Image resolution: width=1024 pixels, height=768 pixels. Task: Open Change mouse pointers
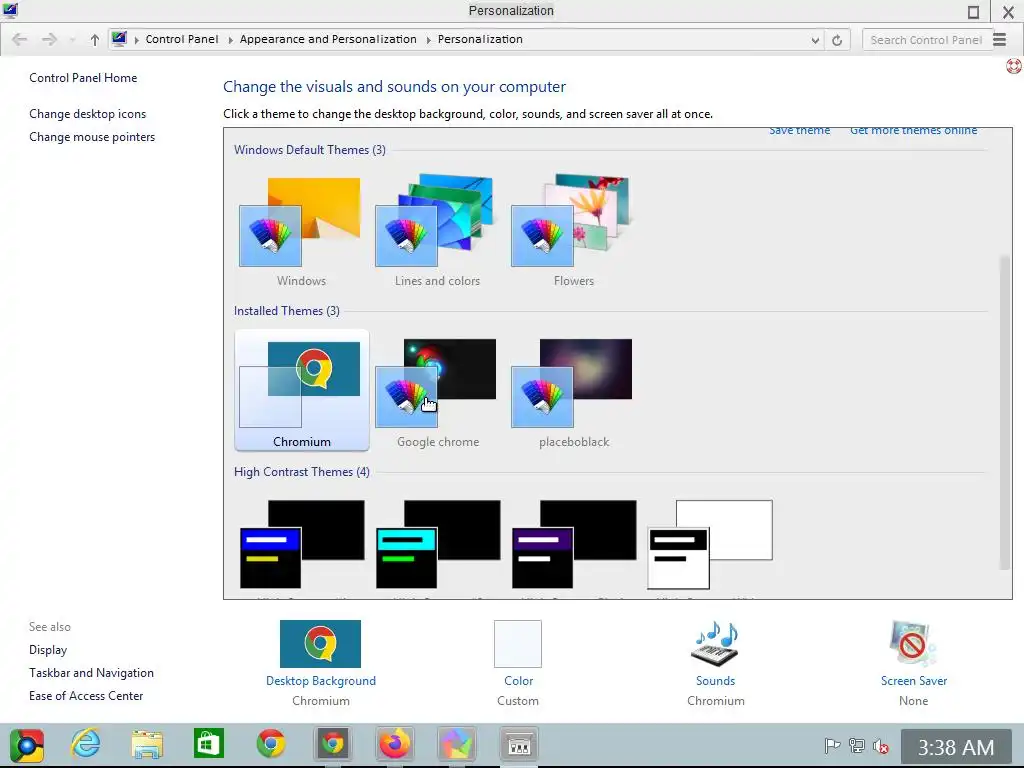[92, 136]
